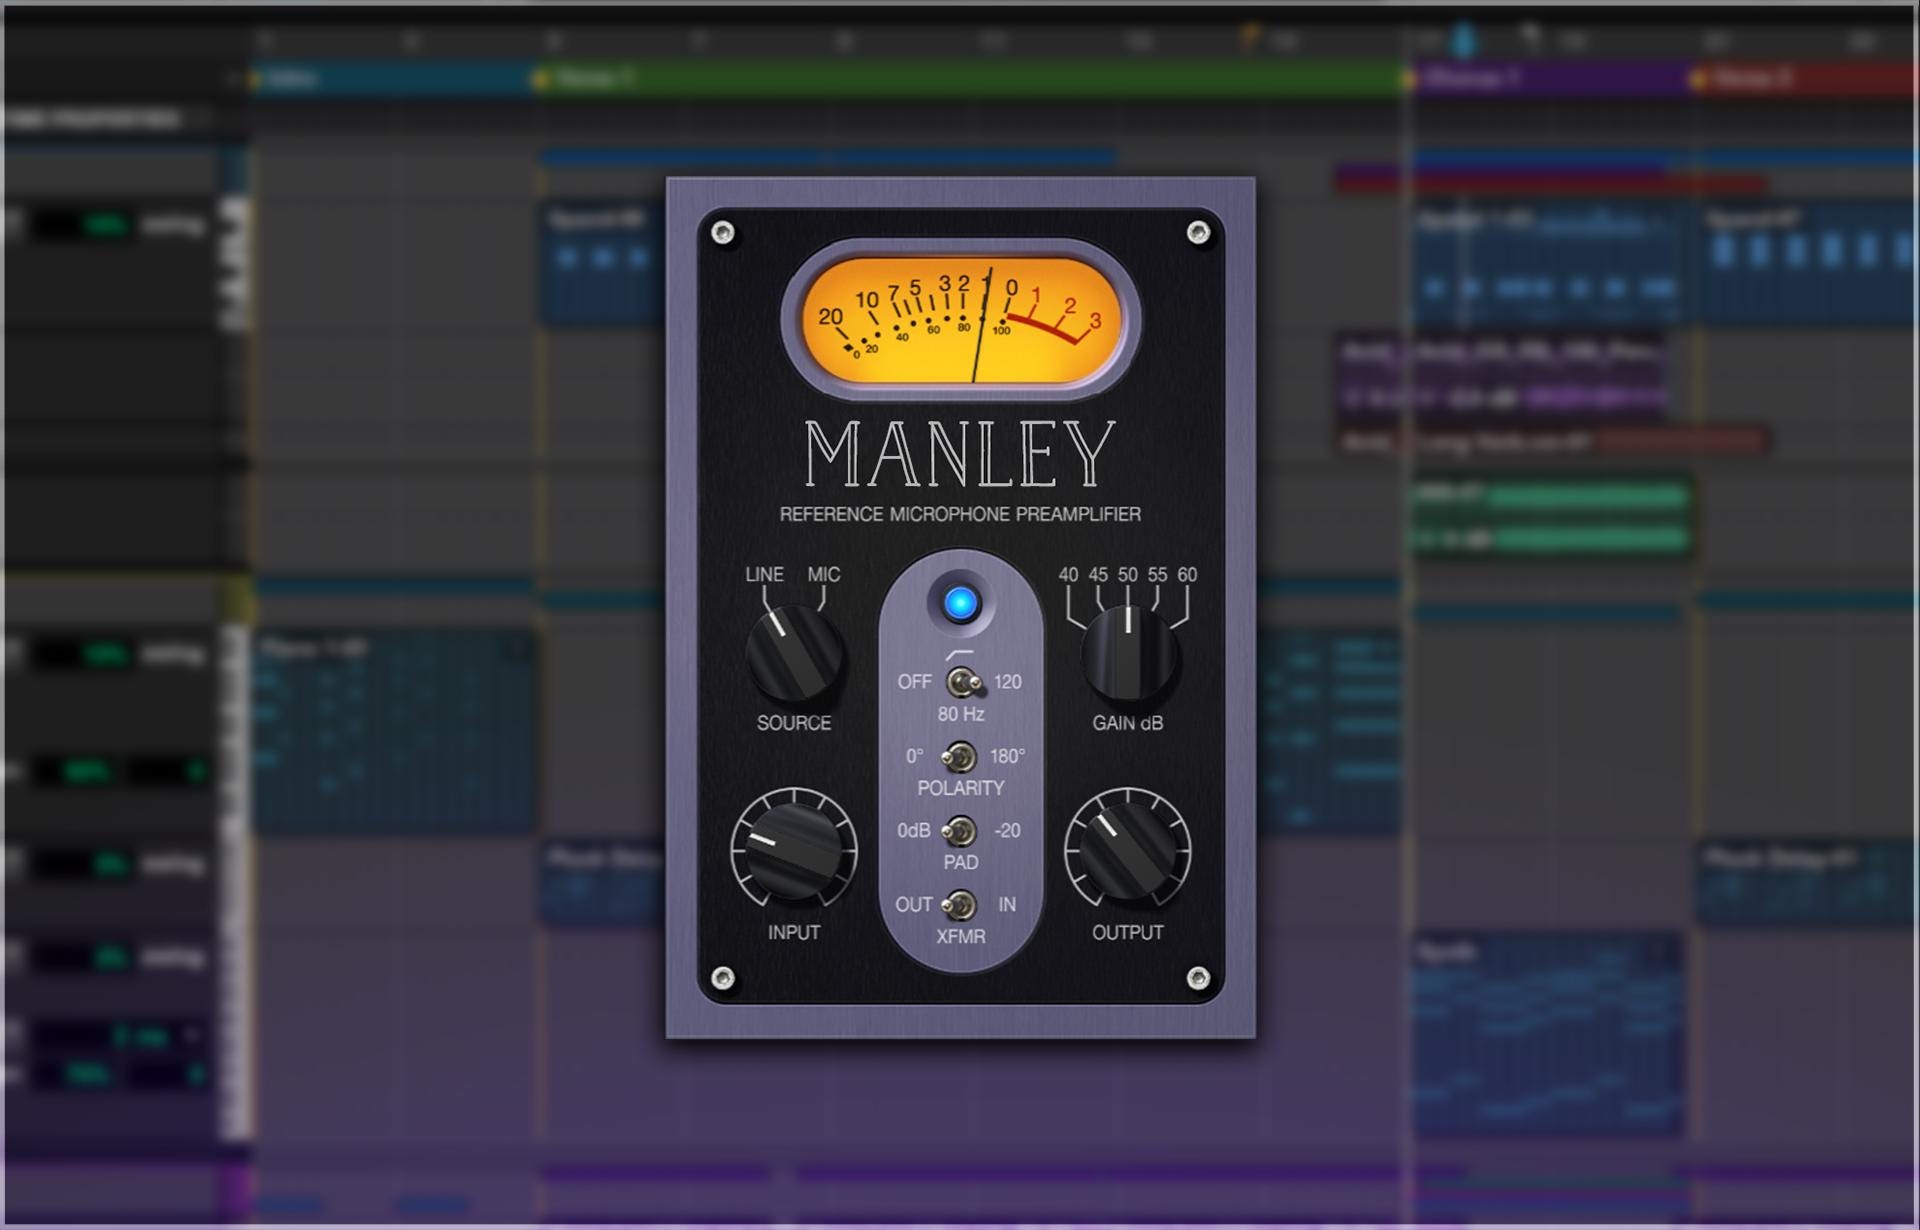Click the 40 gain marking
Viewport: 1920px width, 1230px height.
coord(1068,575)
